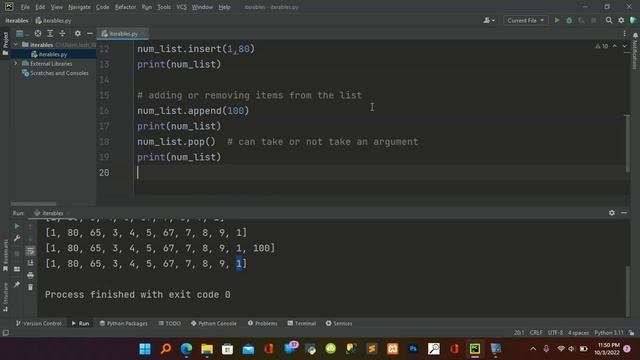Start the debugger with the green bug icon
The height and width of the screenshot is (360, 640).
569,20
